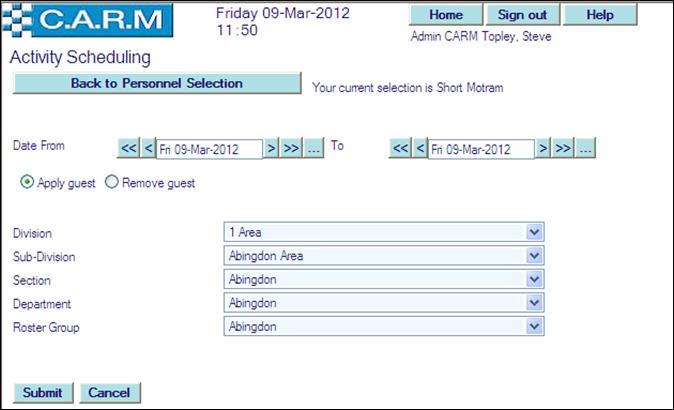Expand the Sub-Division dropdown
The image size is (674, 410).
point(535,256)
